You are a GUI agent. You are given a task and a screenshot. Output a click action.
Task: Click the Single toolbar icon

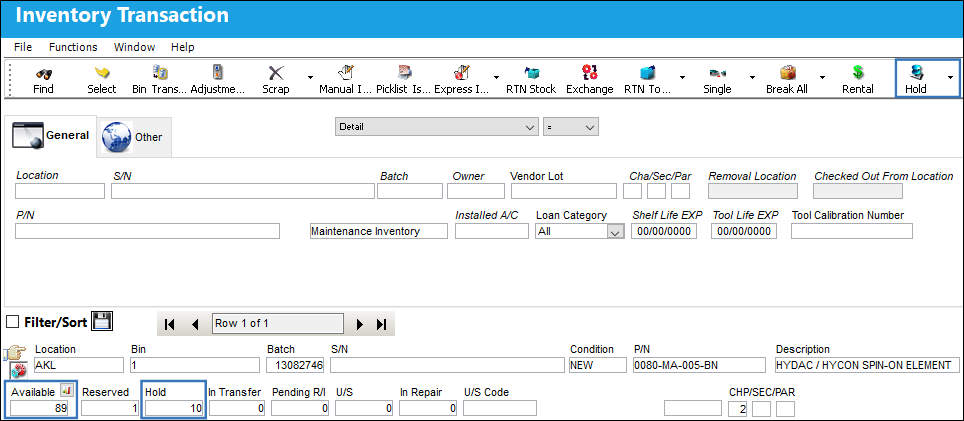tap(717, 73)
